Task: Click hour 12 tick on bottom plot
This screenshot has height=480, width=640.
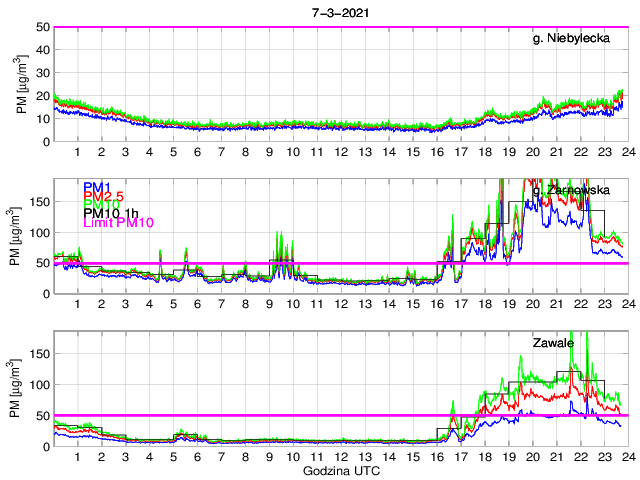Action: 341,457
